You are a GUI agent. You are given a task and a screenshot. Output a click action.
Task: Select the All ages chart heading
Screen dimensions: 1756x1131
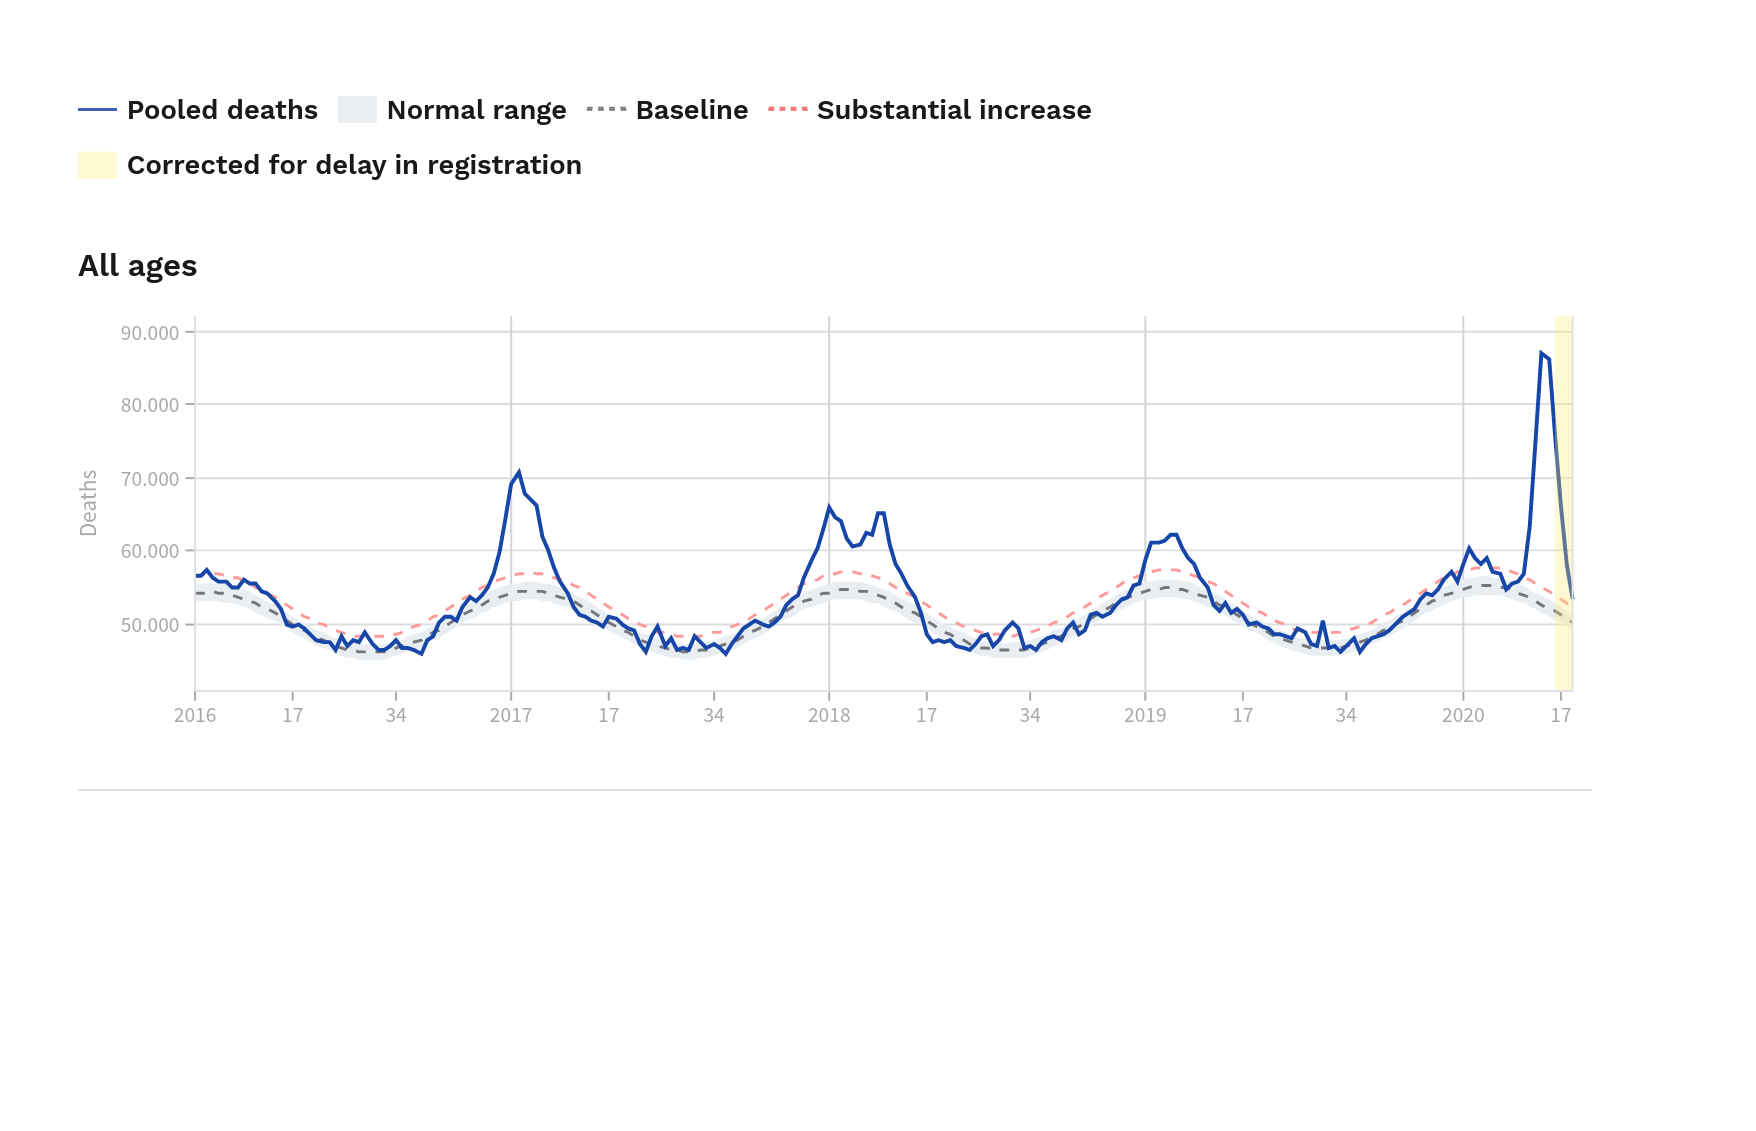click(x=138, y=266)
